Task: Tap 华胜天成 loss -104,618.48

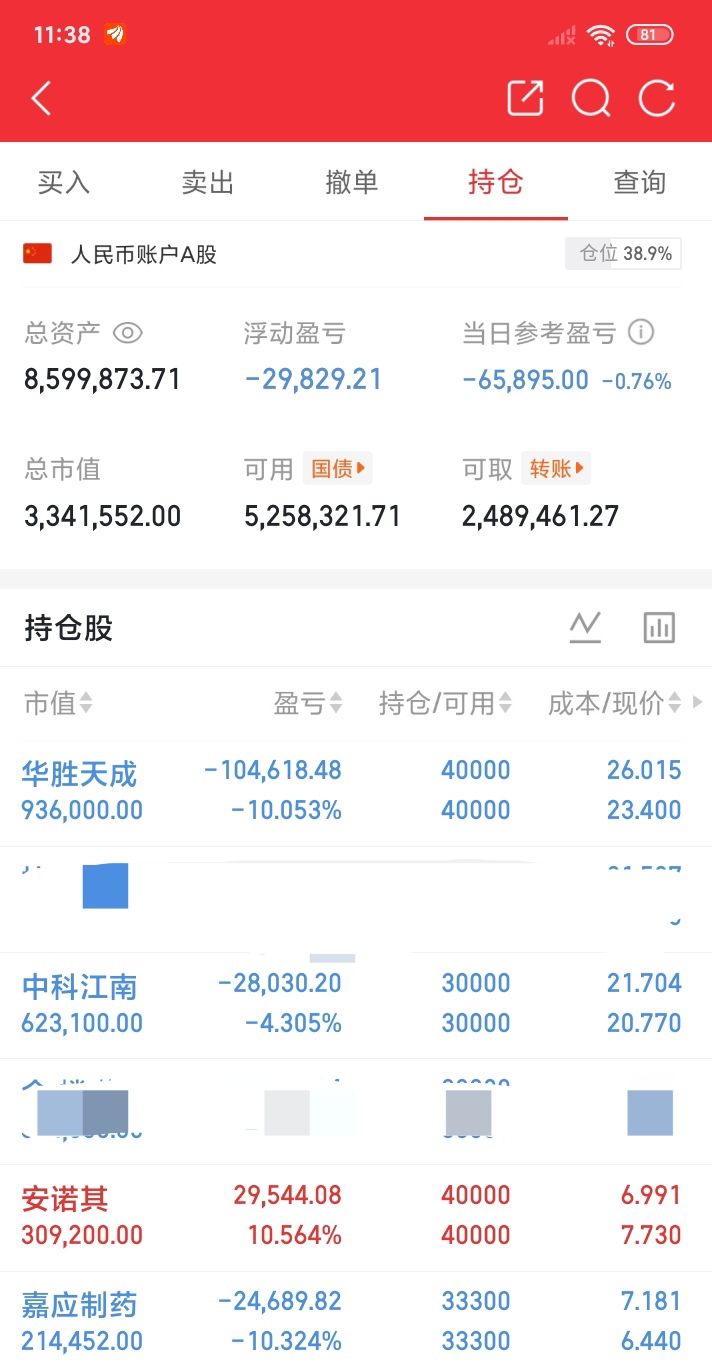Action: pos(273,770)
